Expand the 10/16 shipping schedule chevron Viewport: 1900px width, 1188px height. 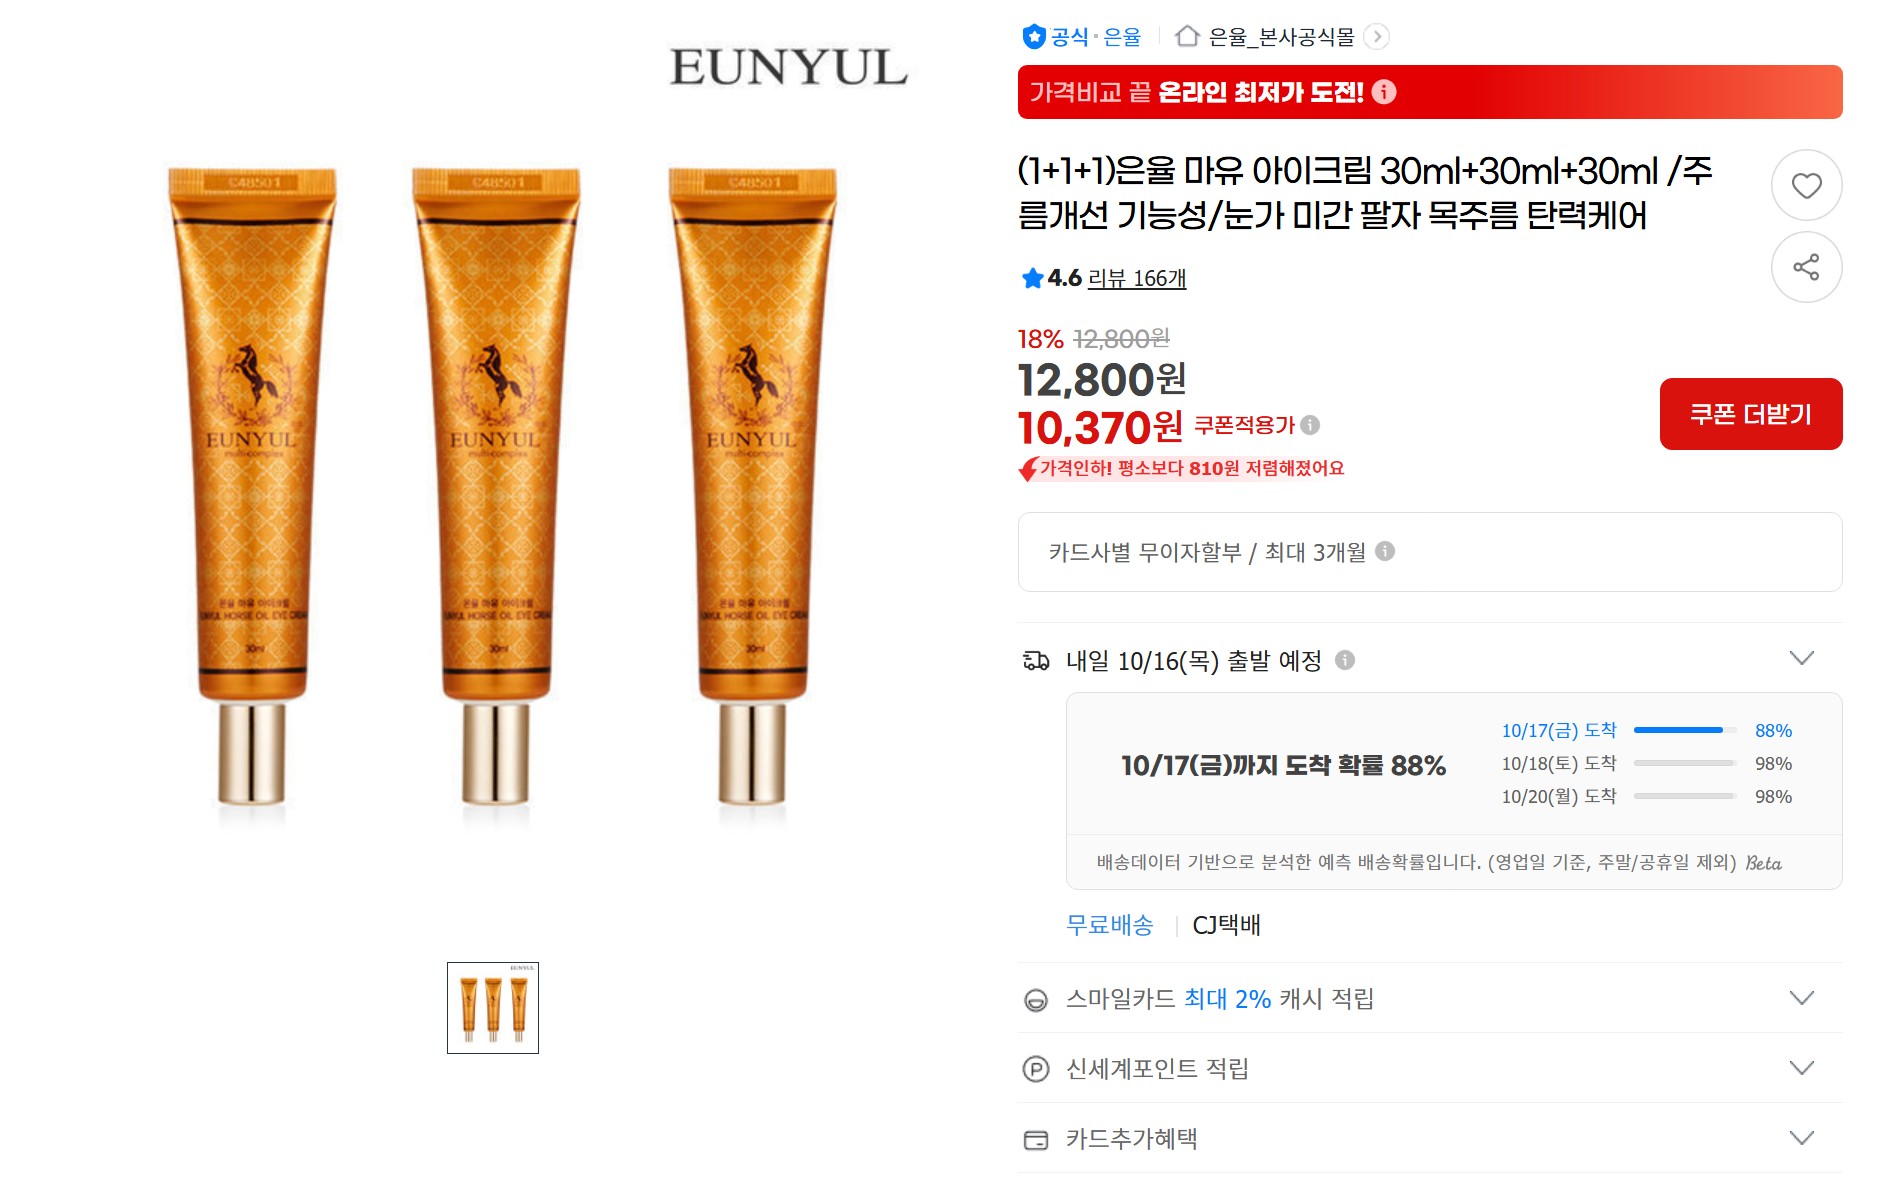click(x=1801, y=658)
